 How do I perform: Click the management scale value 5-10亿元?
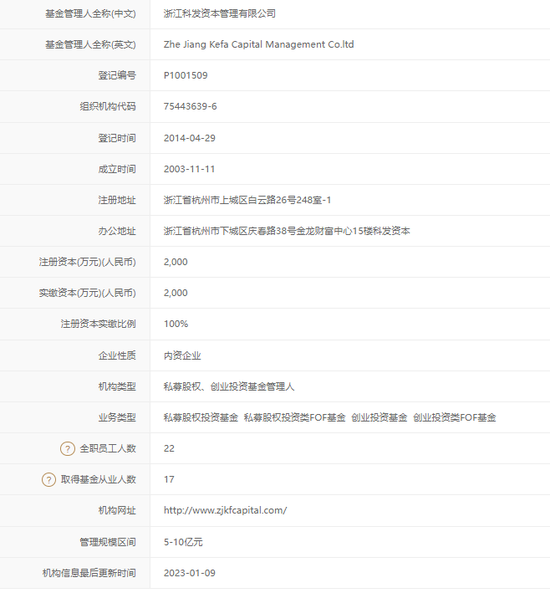coord(183,542)
